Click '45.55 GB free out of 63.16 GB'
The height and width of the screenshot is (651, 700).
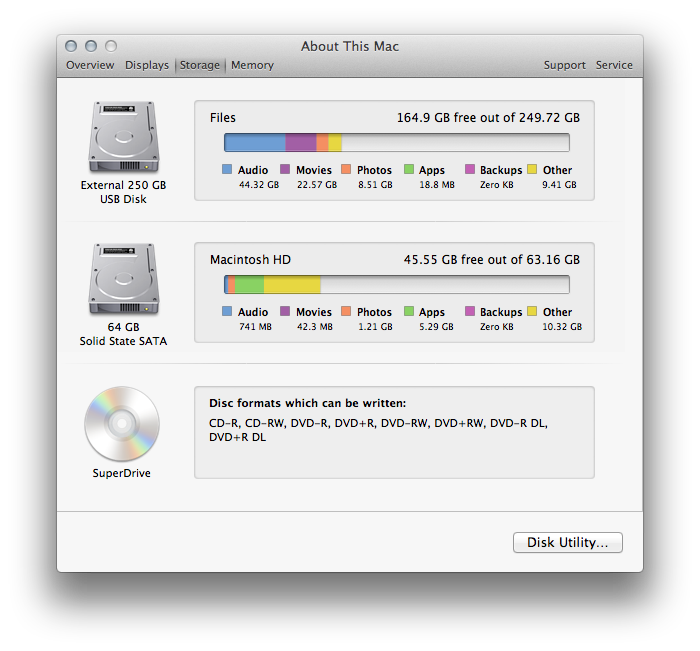[x=492, y=260]
